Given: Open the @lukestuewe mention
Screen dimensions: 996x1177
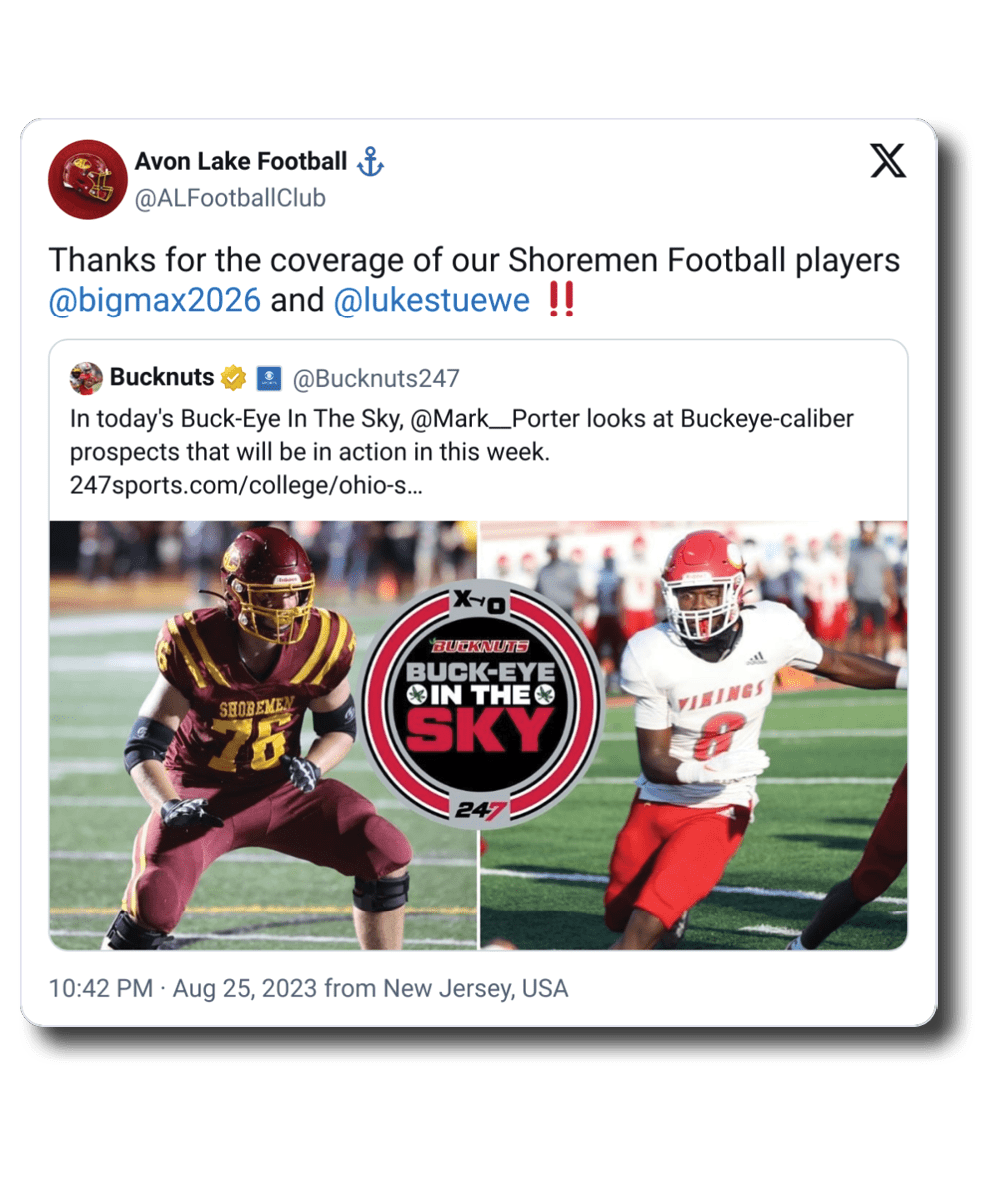Looking at the screenshot, I should tap(432, 300).
